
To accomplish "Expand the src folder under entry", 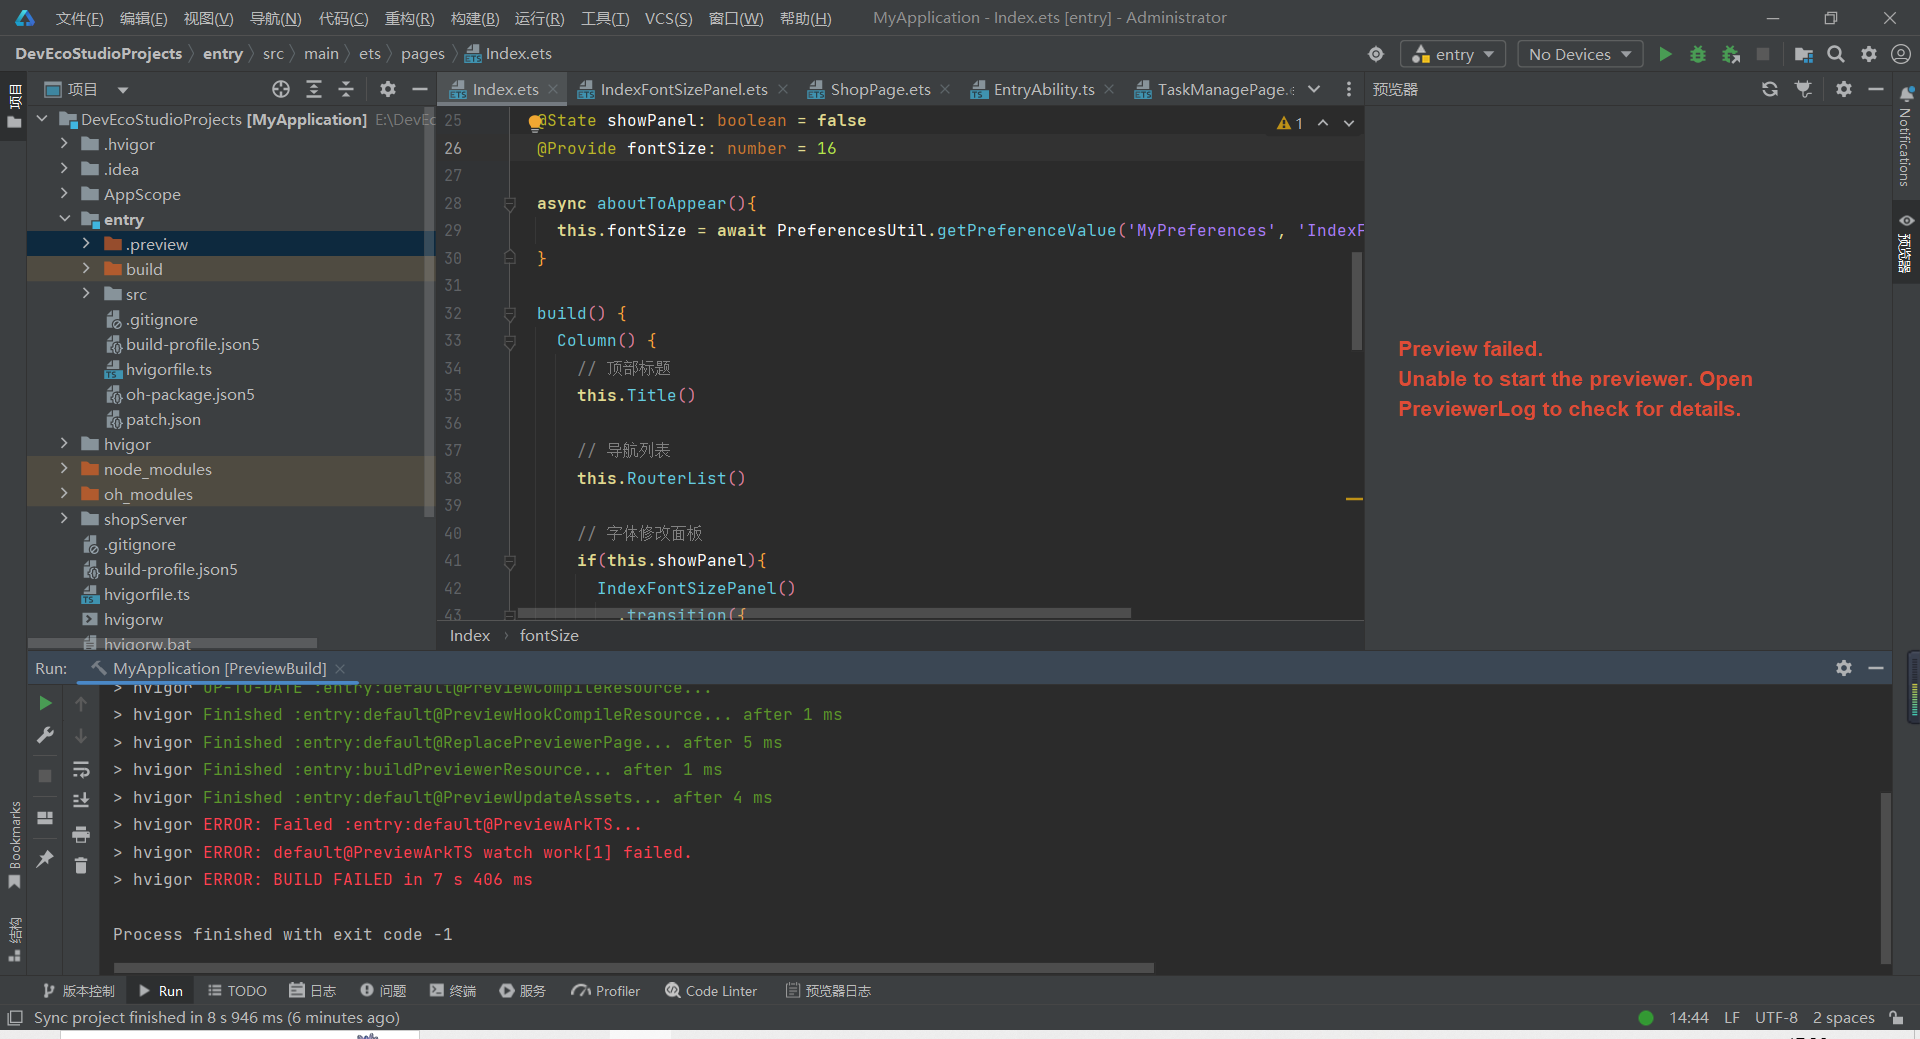I will (x=86, y=294).
